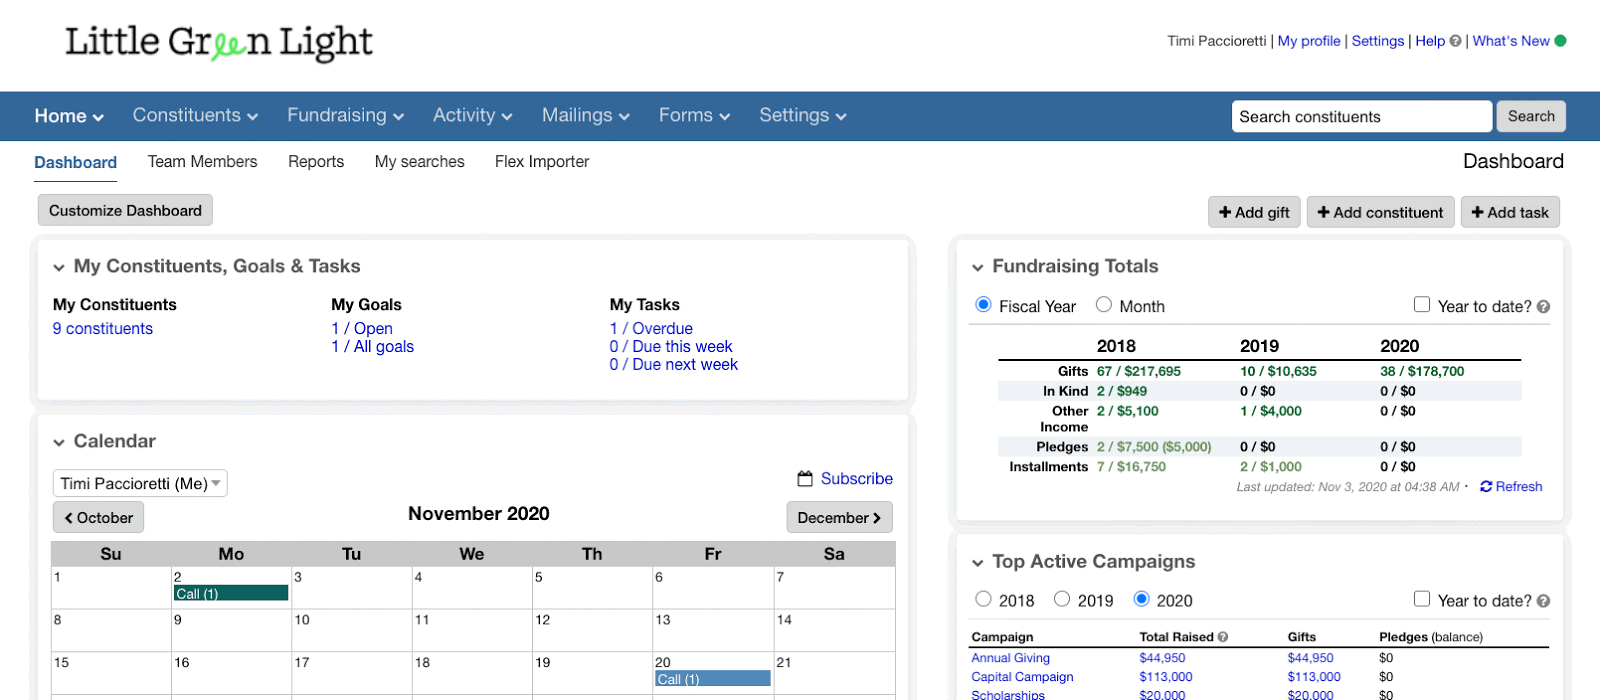
Task: Click the 2020 Gifts 38 / $178,700 value
Action: tap(1422, 371)
